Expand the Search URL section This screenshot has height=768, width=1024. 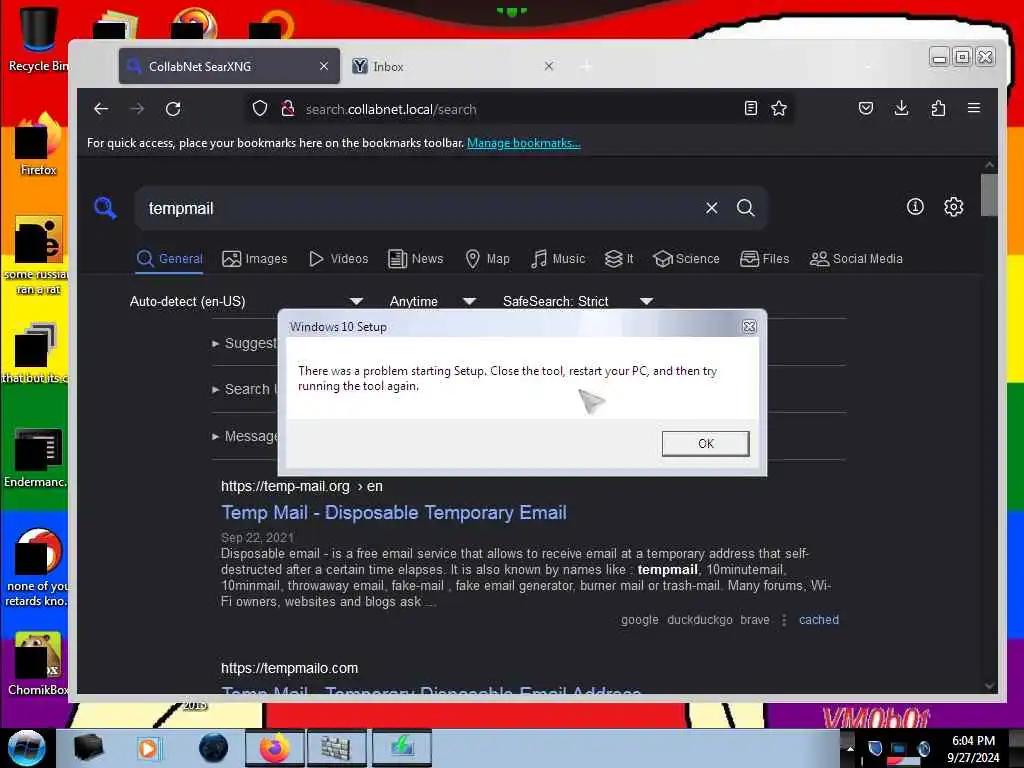pos(245,389)
